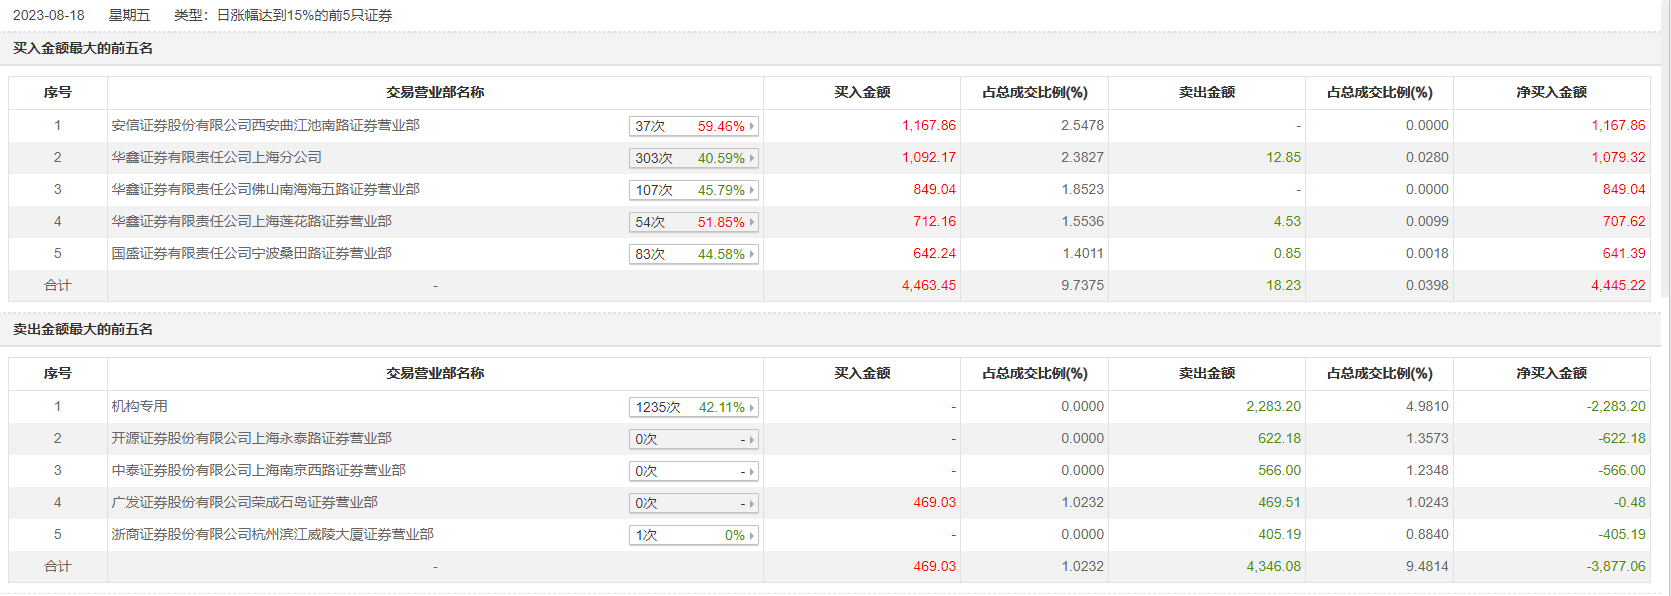Open 华鑫证券上海分公司 branch link
1671x596 pixels.
click(x=216, y=157)
